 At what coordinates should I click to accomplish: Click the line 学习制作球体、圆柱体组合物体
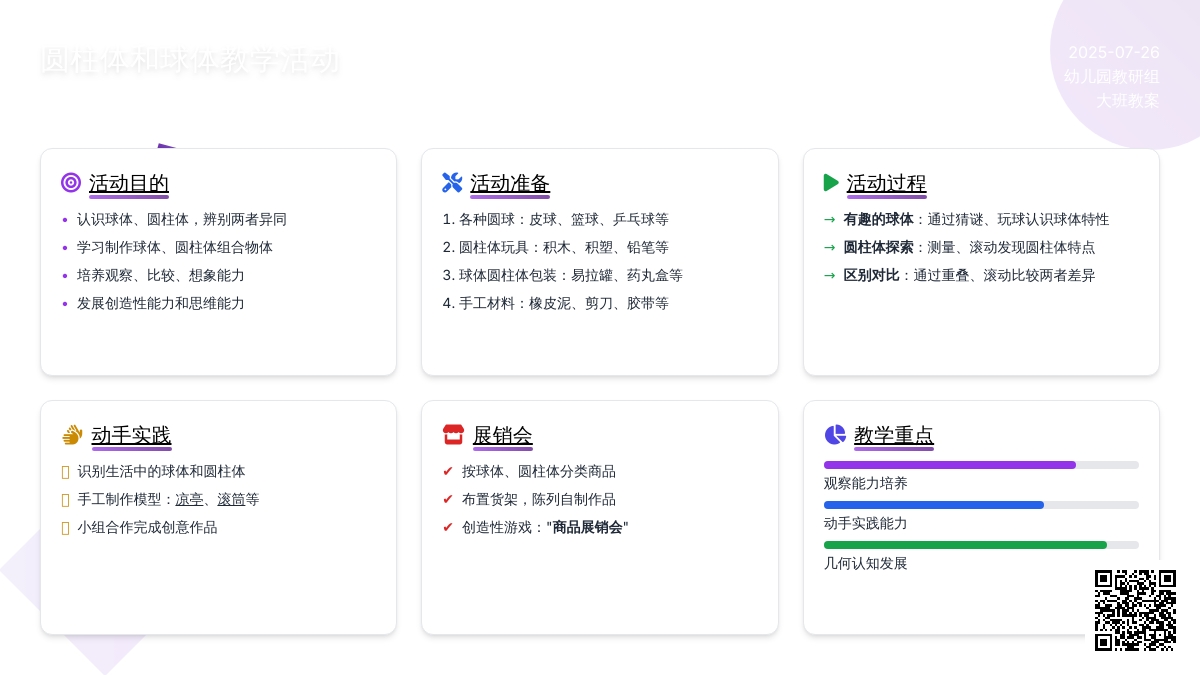[x=175, y=247]
